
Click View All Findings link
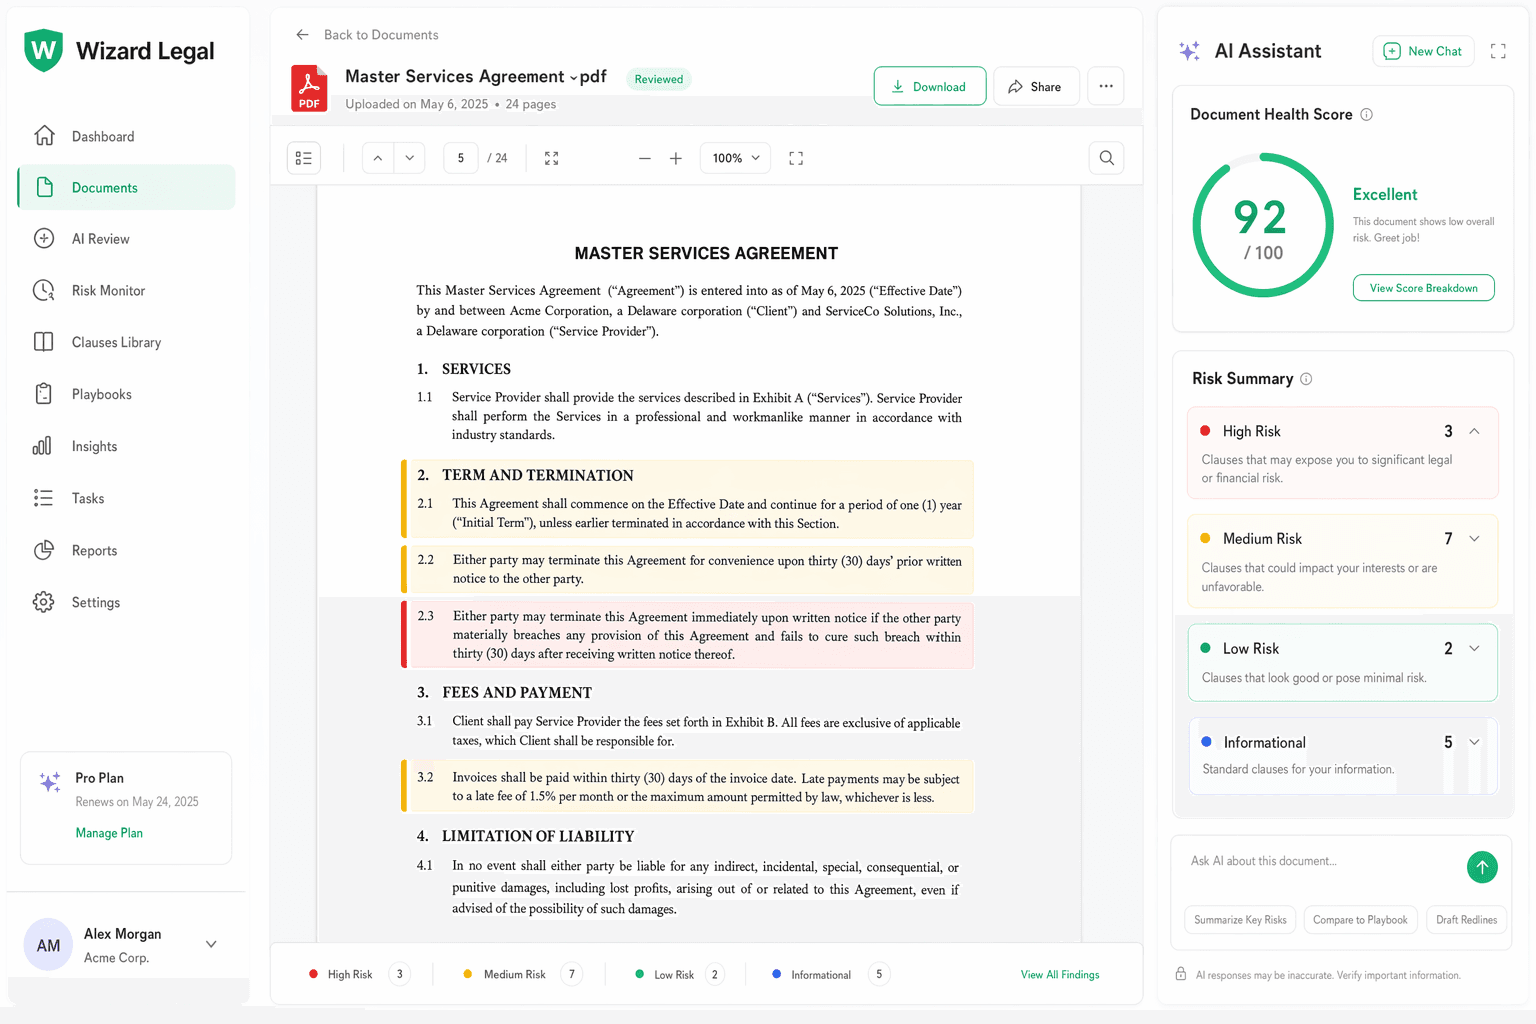point(1060,975)
